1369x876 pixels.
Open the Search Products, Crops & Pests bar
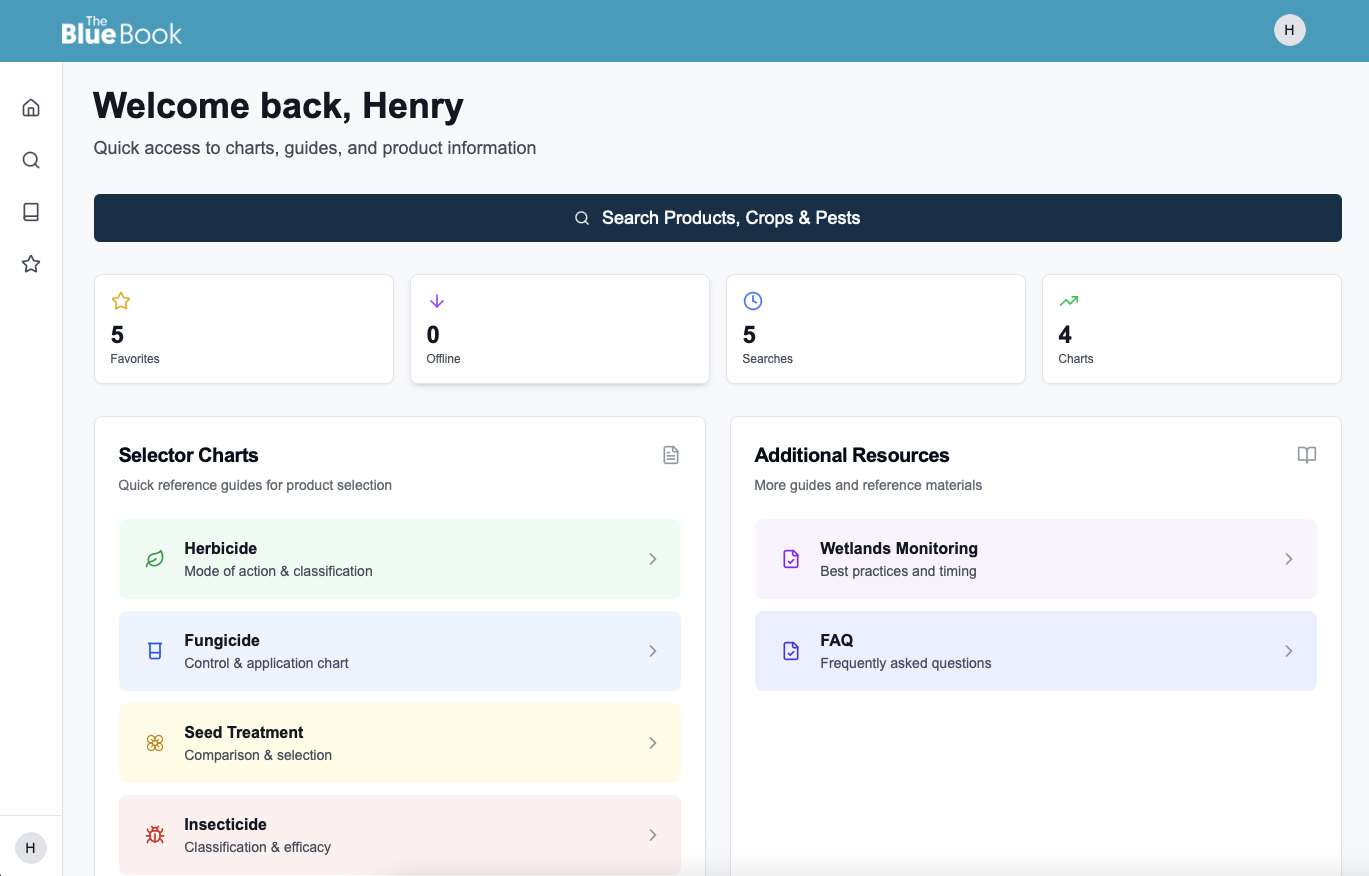tap(717, 217)
